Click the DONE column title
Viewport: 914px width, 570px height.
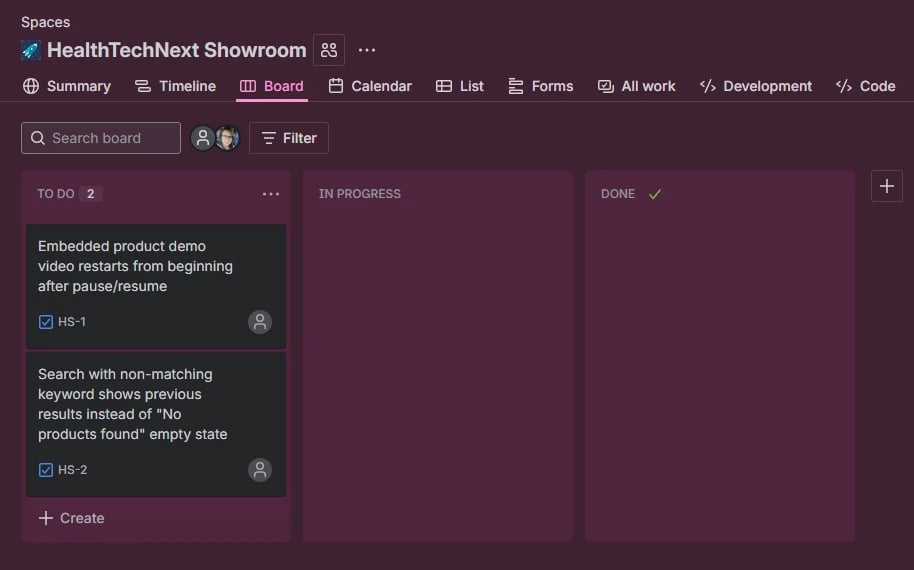[x=618, y=194]
